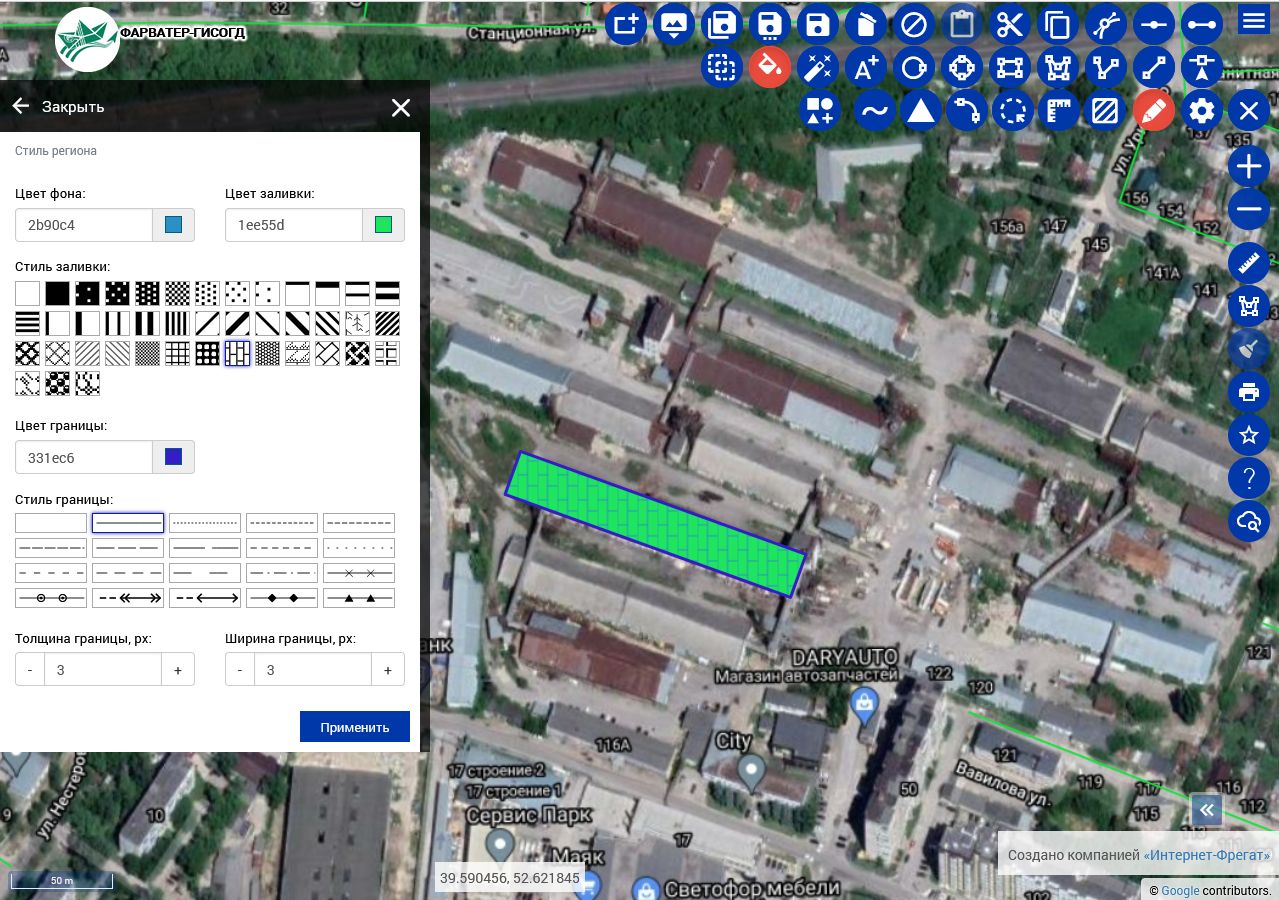Select the scissors cut tool
Screen dimensions: 1279x900
[1010, 24]
